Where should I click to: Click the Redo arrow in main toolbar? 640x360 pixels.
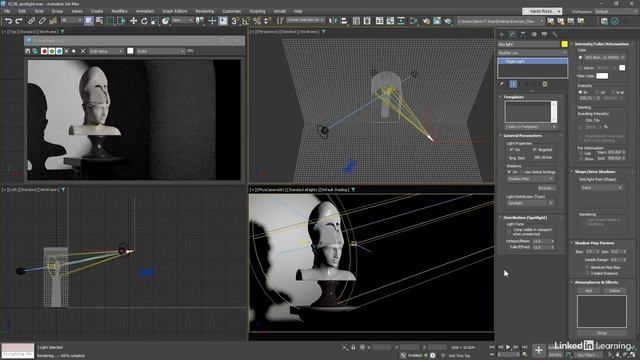[19, 21]
